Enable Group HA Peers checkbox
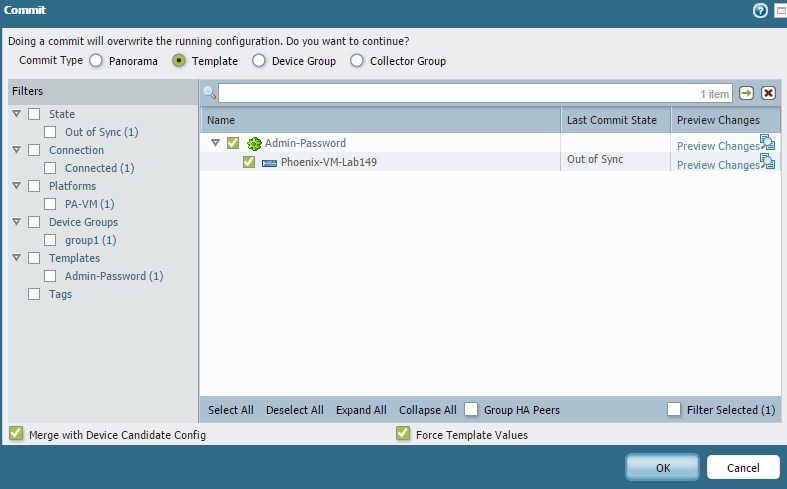 point(471,410)
